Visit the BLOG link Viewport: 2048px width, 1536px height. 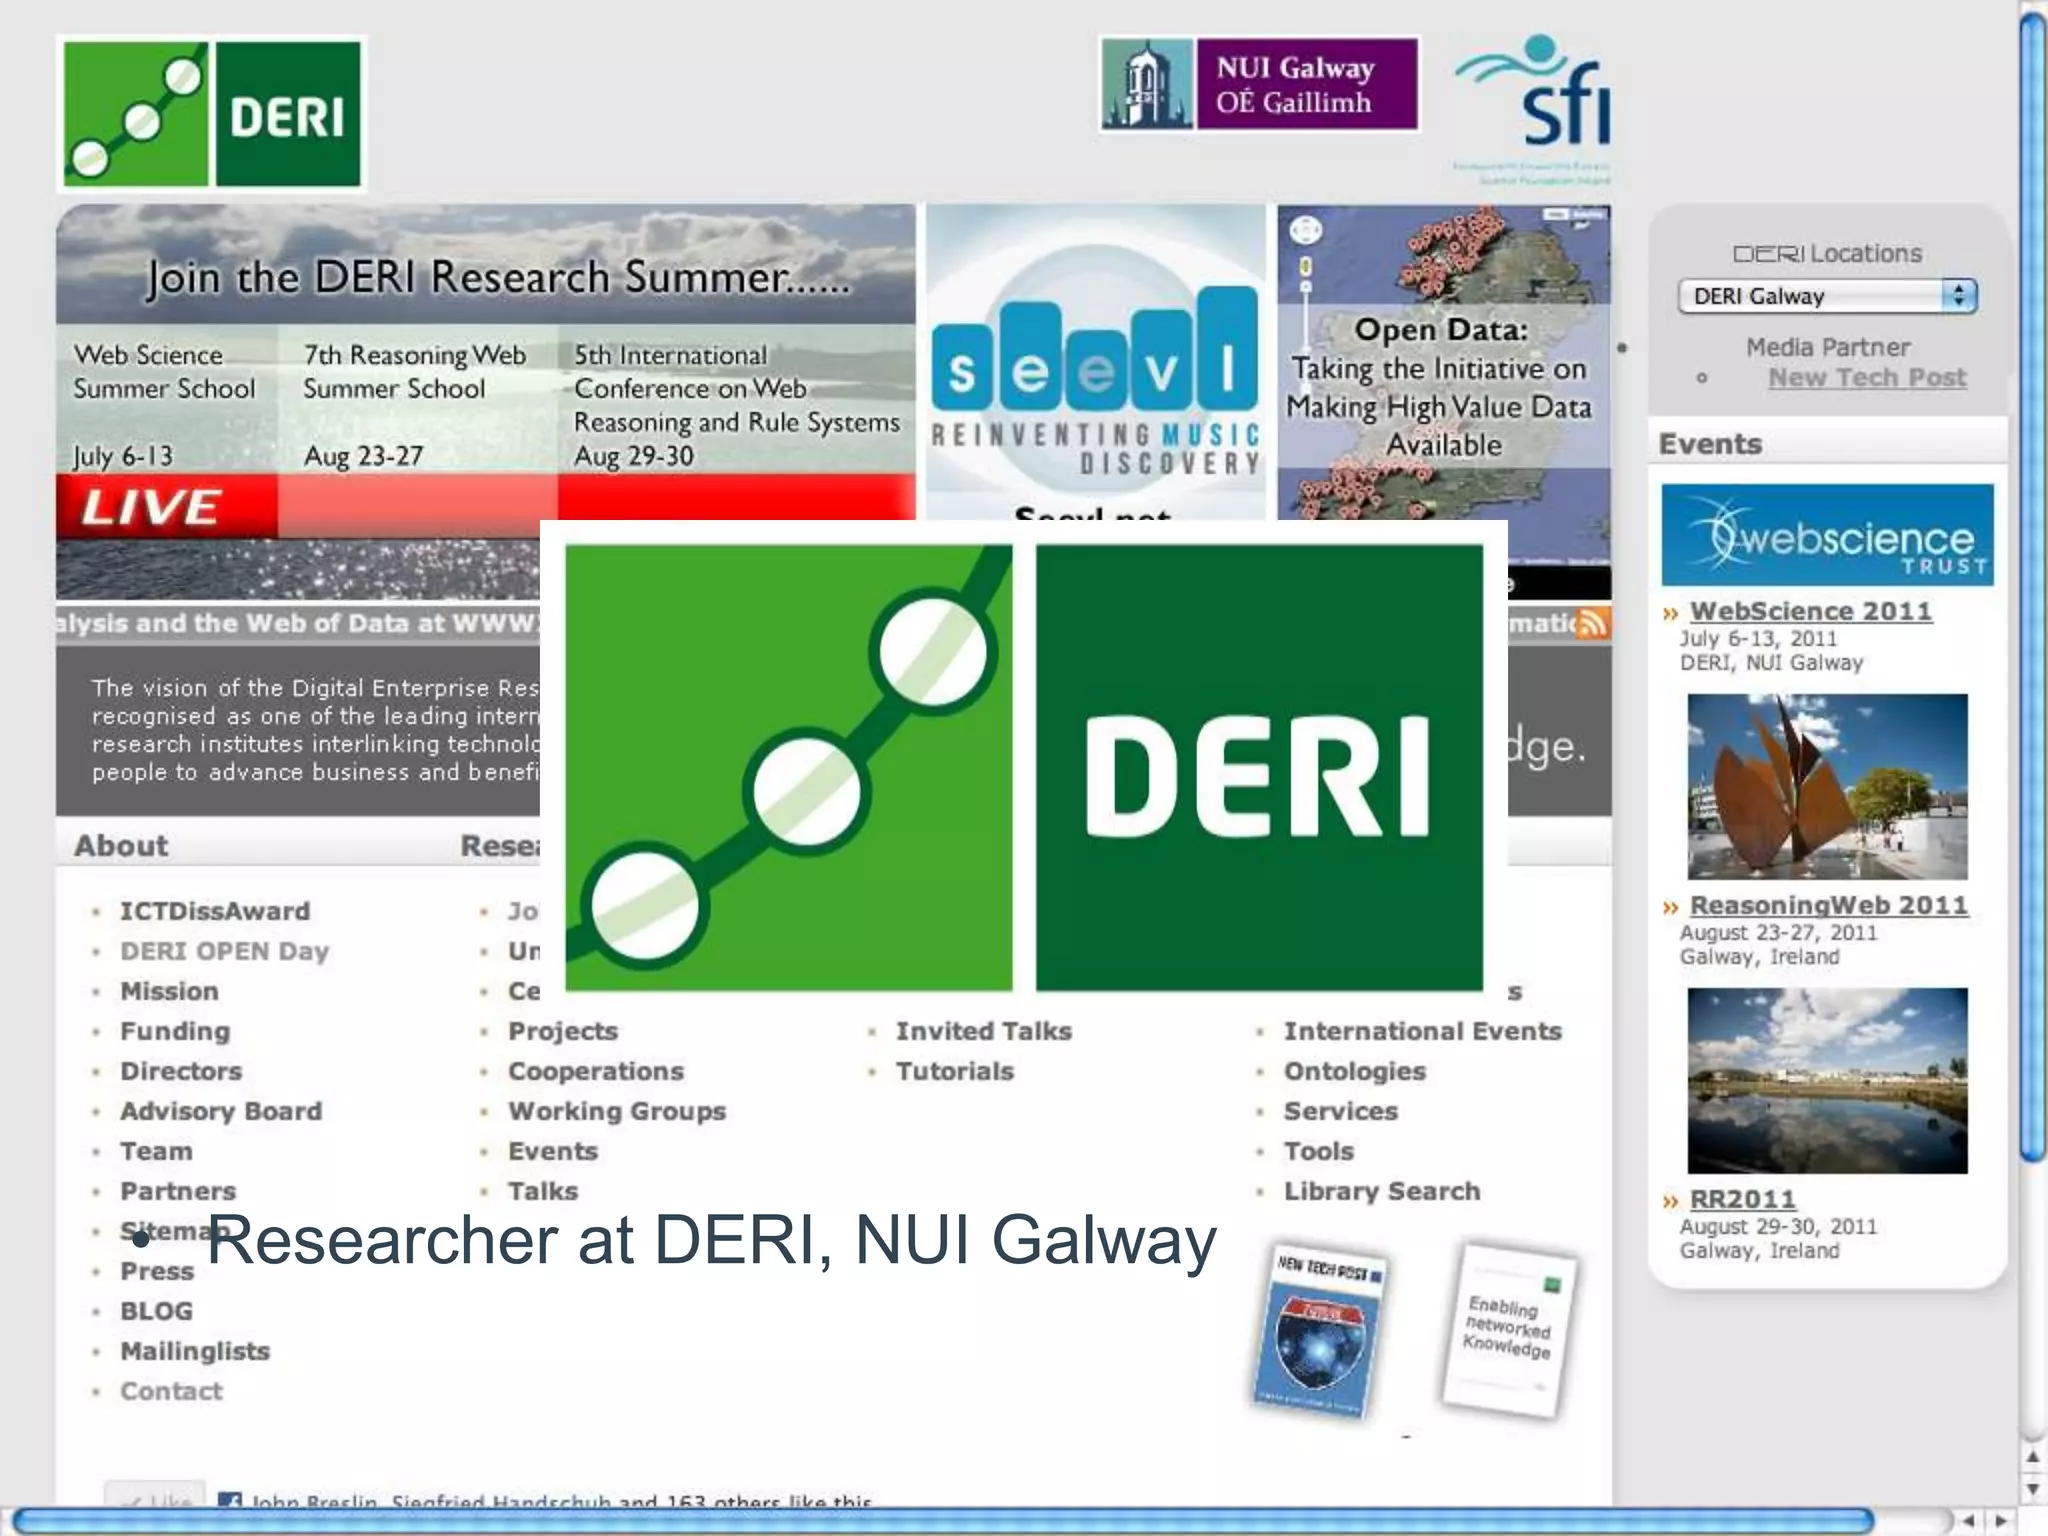[156, 1311]
